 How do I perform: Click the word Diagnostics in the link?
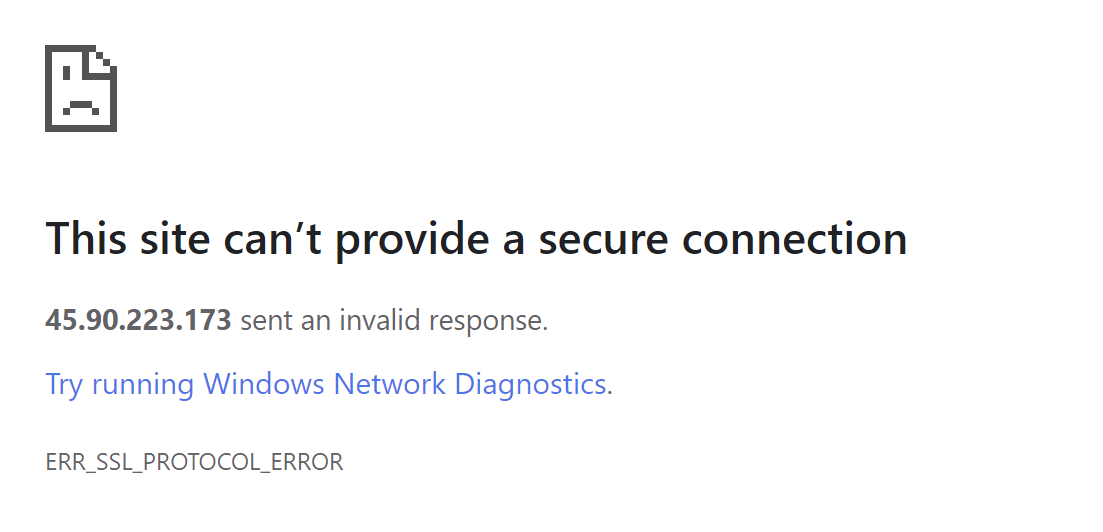point(530,384)
